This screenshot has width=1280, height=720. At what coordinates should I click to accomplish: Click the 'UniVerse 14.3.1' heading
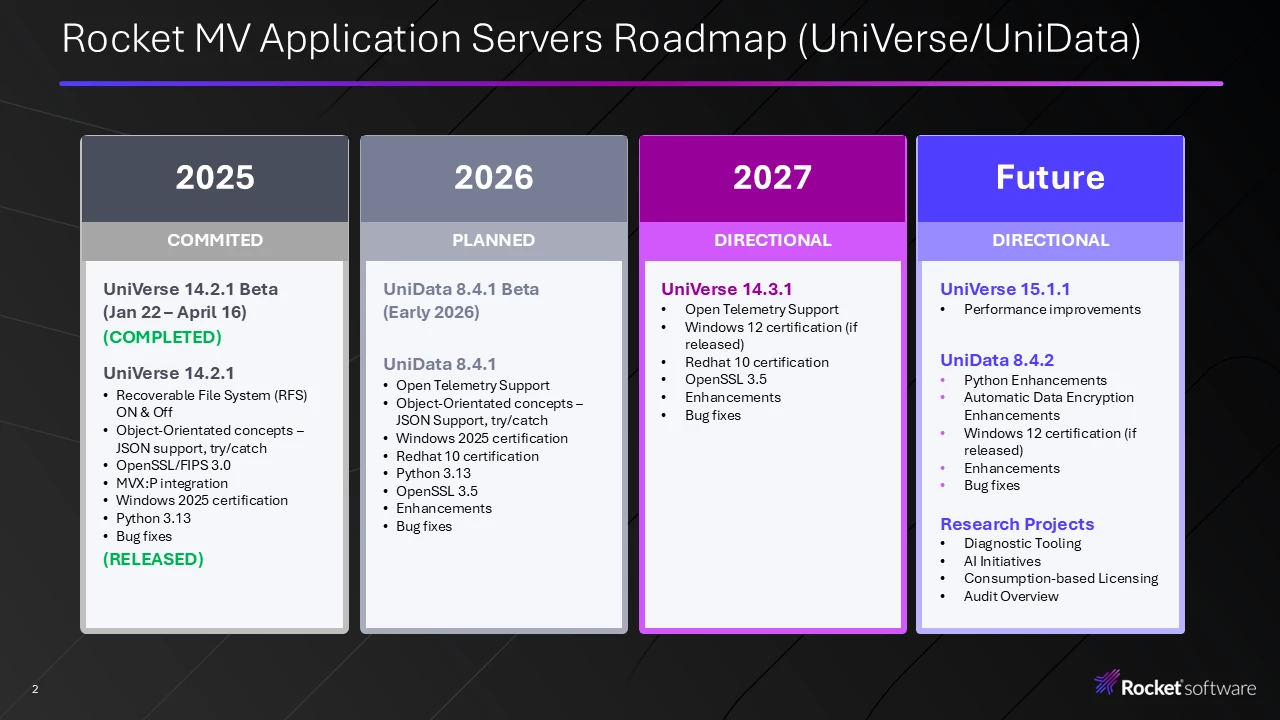point(727,289)
